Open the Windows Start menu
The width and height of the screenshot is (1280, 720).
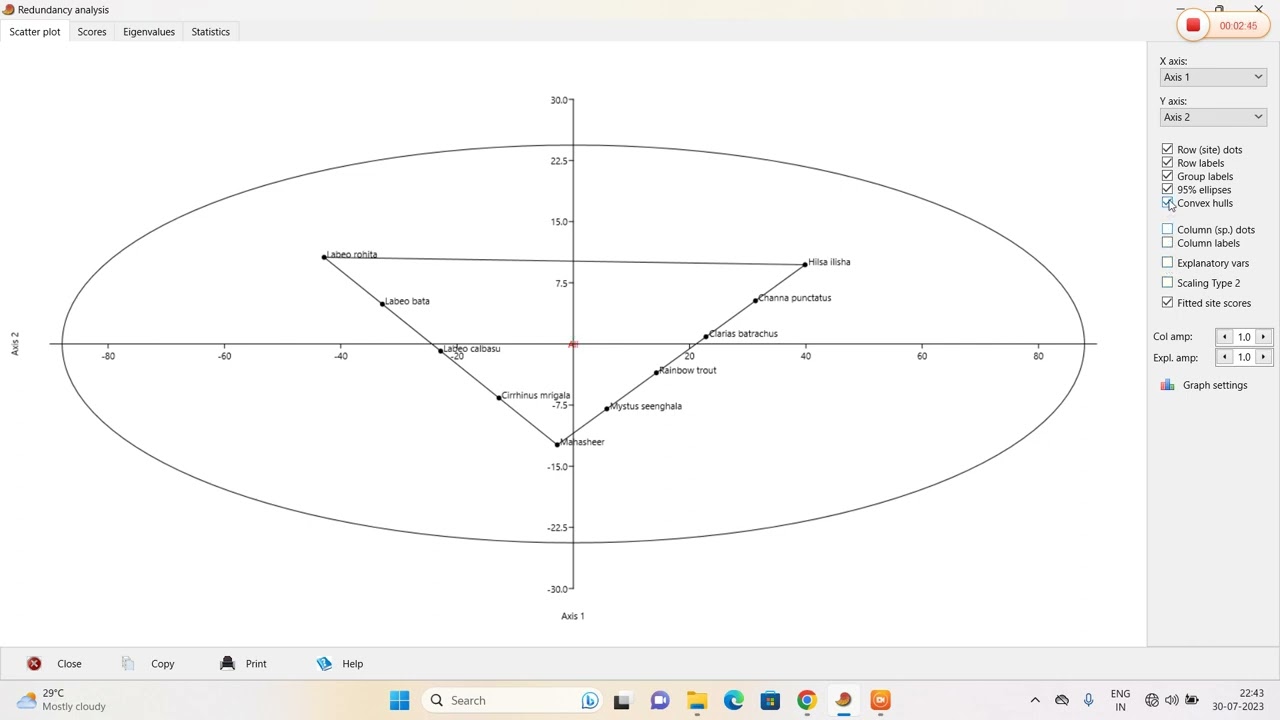(399, 701)
